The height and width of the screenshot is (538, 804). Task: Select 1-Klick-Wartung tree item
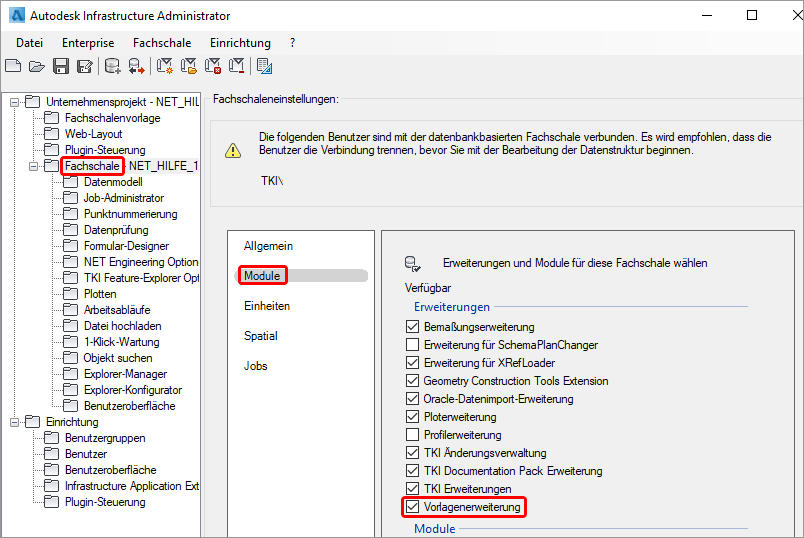(x=122, y=342)
